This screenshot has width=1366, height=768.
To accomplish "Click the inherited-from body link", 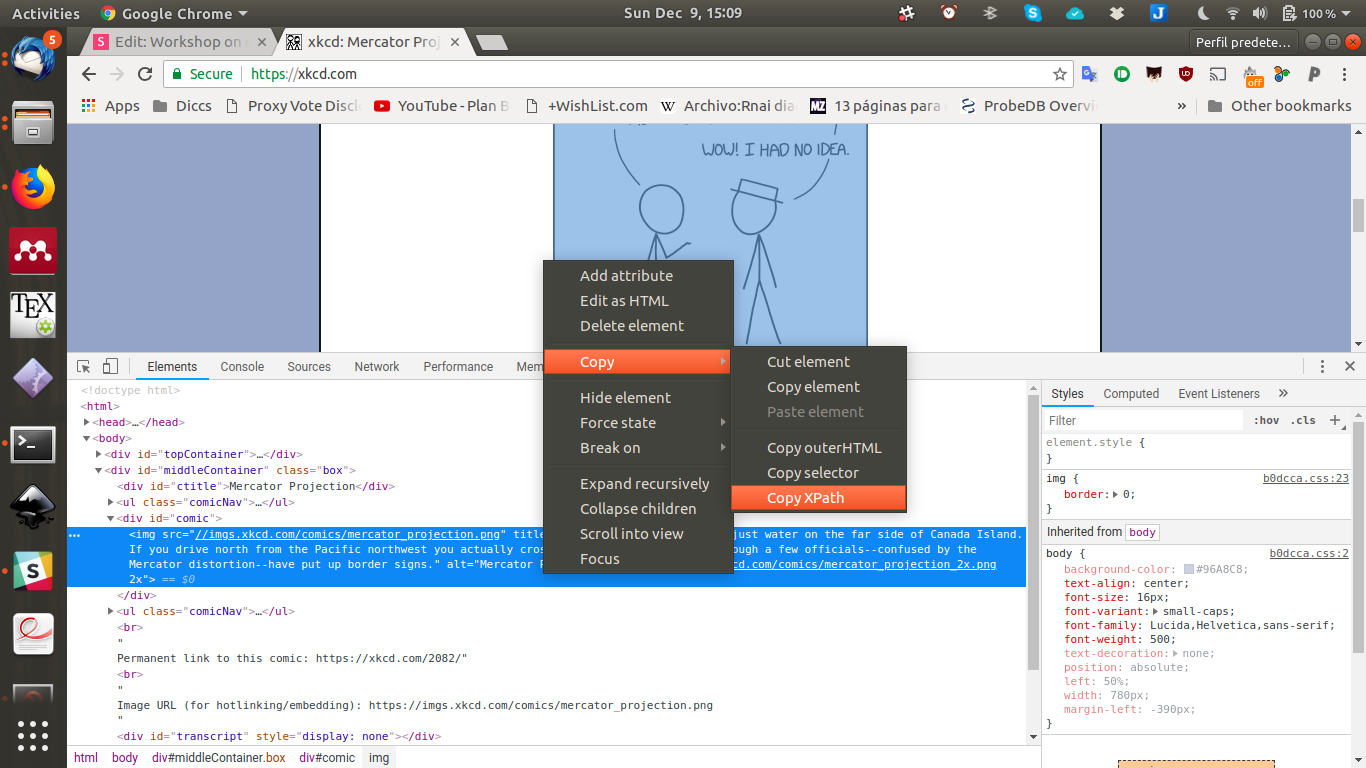I will pos(1142,533).
